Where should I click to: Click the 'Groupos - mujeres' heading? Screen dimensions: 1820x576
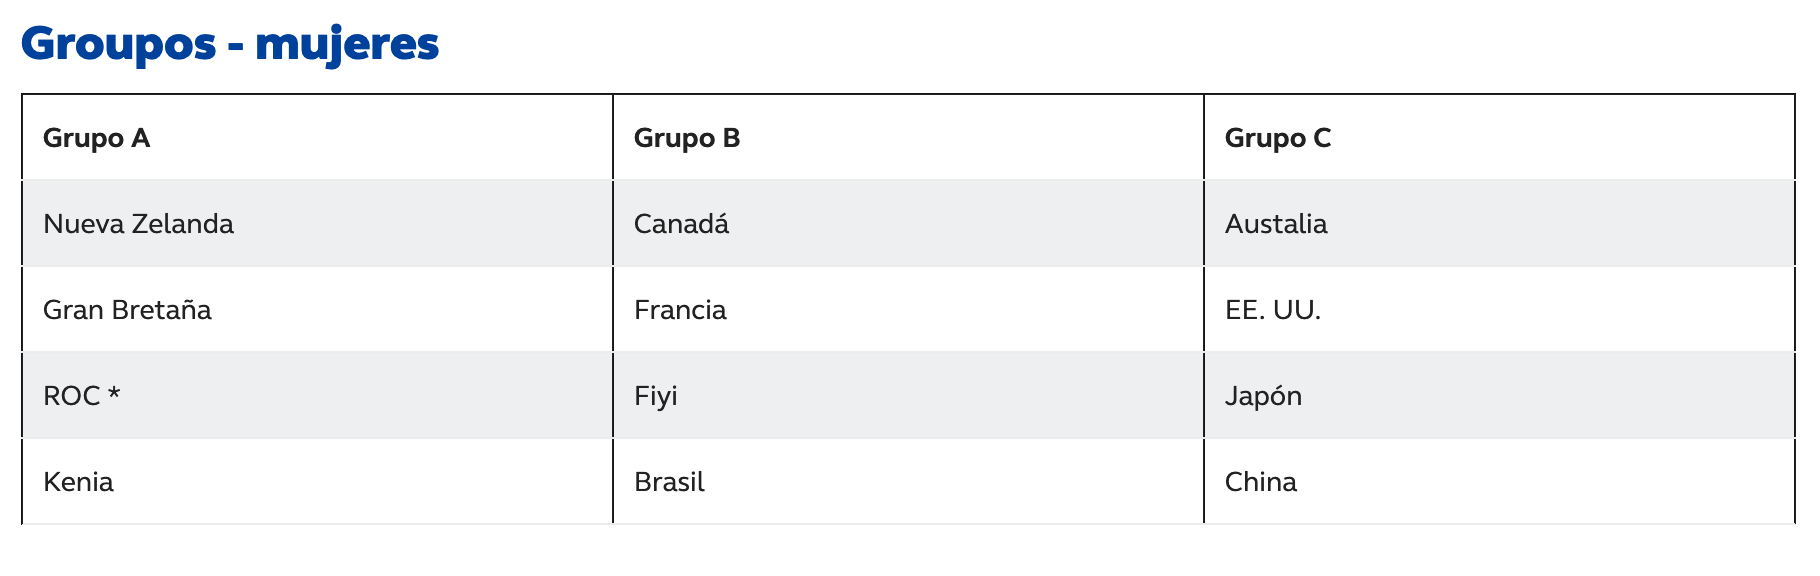(x=230, y=45)
